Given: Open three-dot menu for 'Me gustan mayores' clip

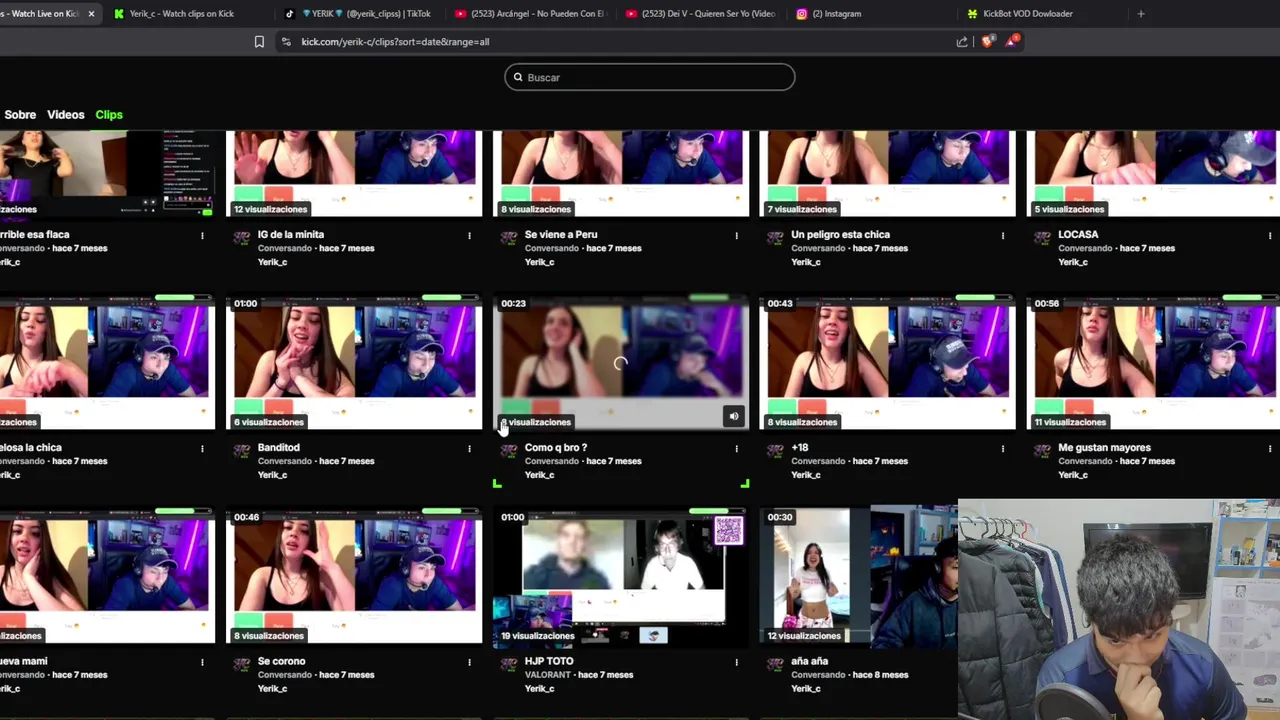Looking at the screenshot, I should click(1270, 449).
